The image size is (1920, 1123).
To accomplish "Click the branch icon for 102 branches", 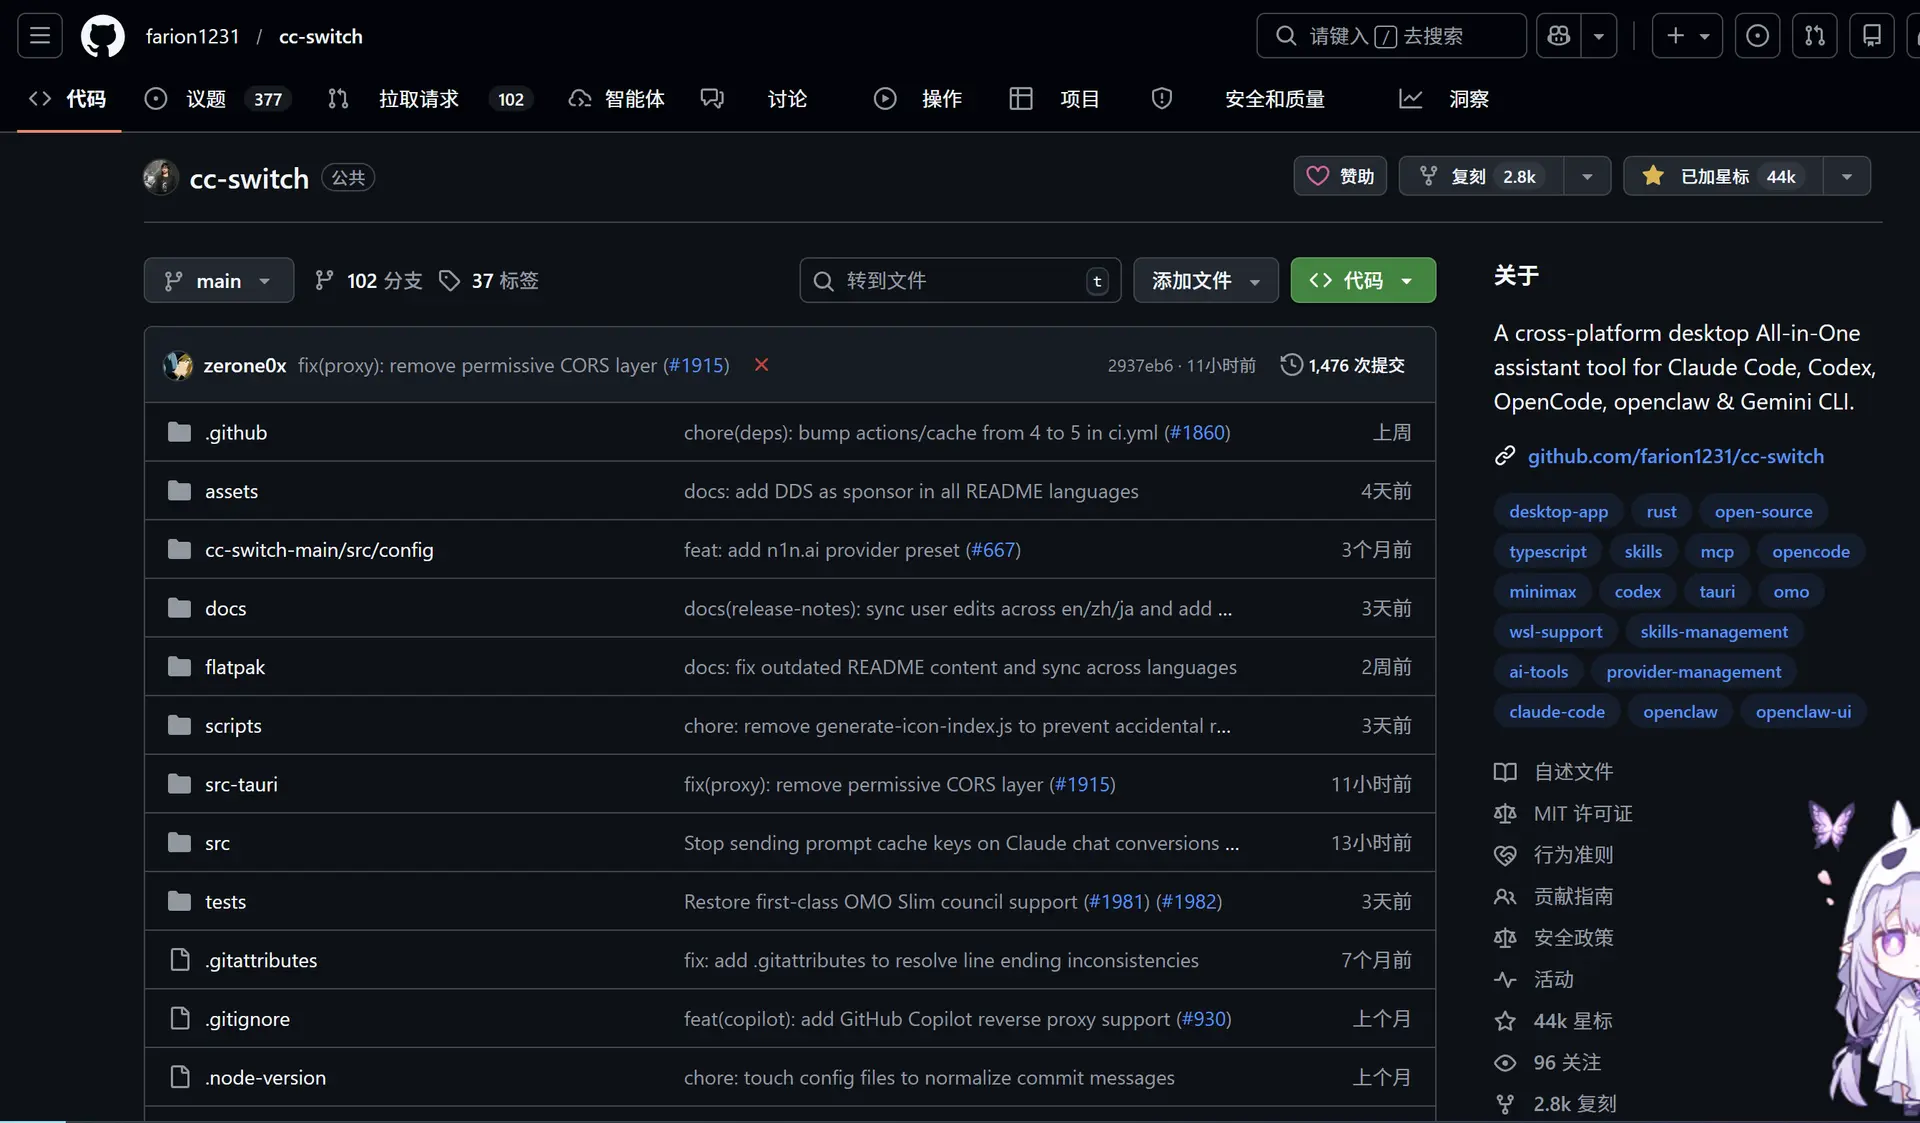I will click(324, 281).
